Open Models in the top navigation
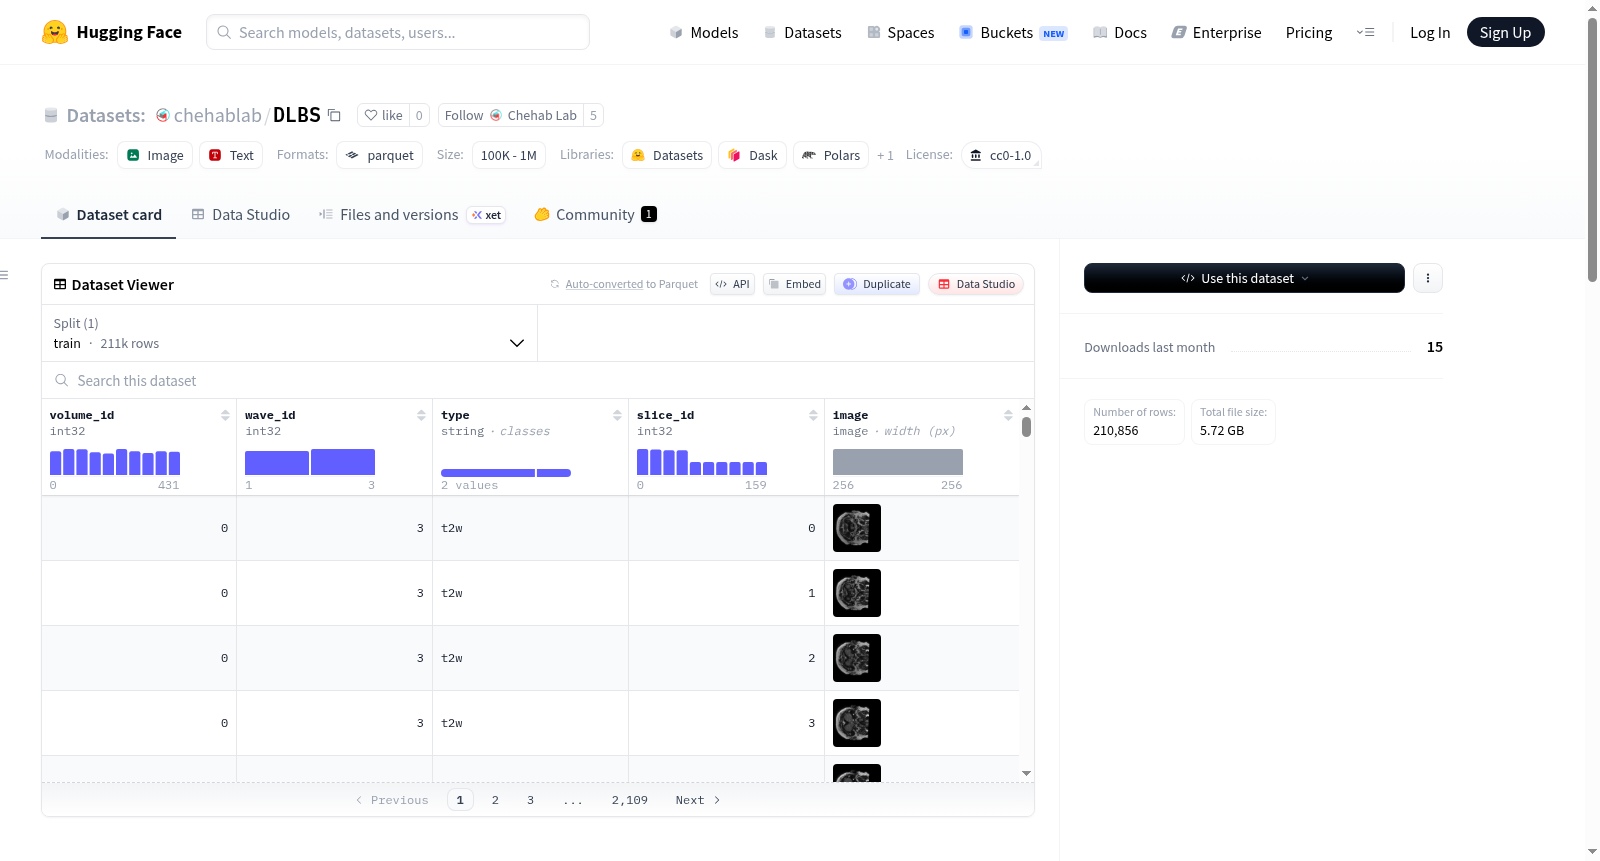The height and width of the screenshot is (861, 1600). click(704, 32)
